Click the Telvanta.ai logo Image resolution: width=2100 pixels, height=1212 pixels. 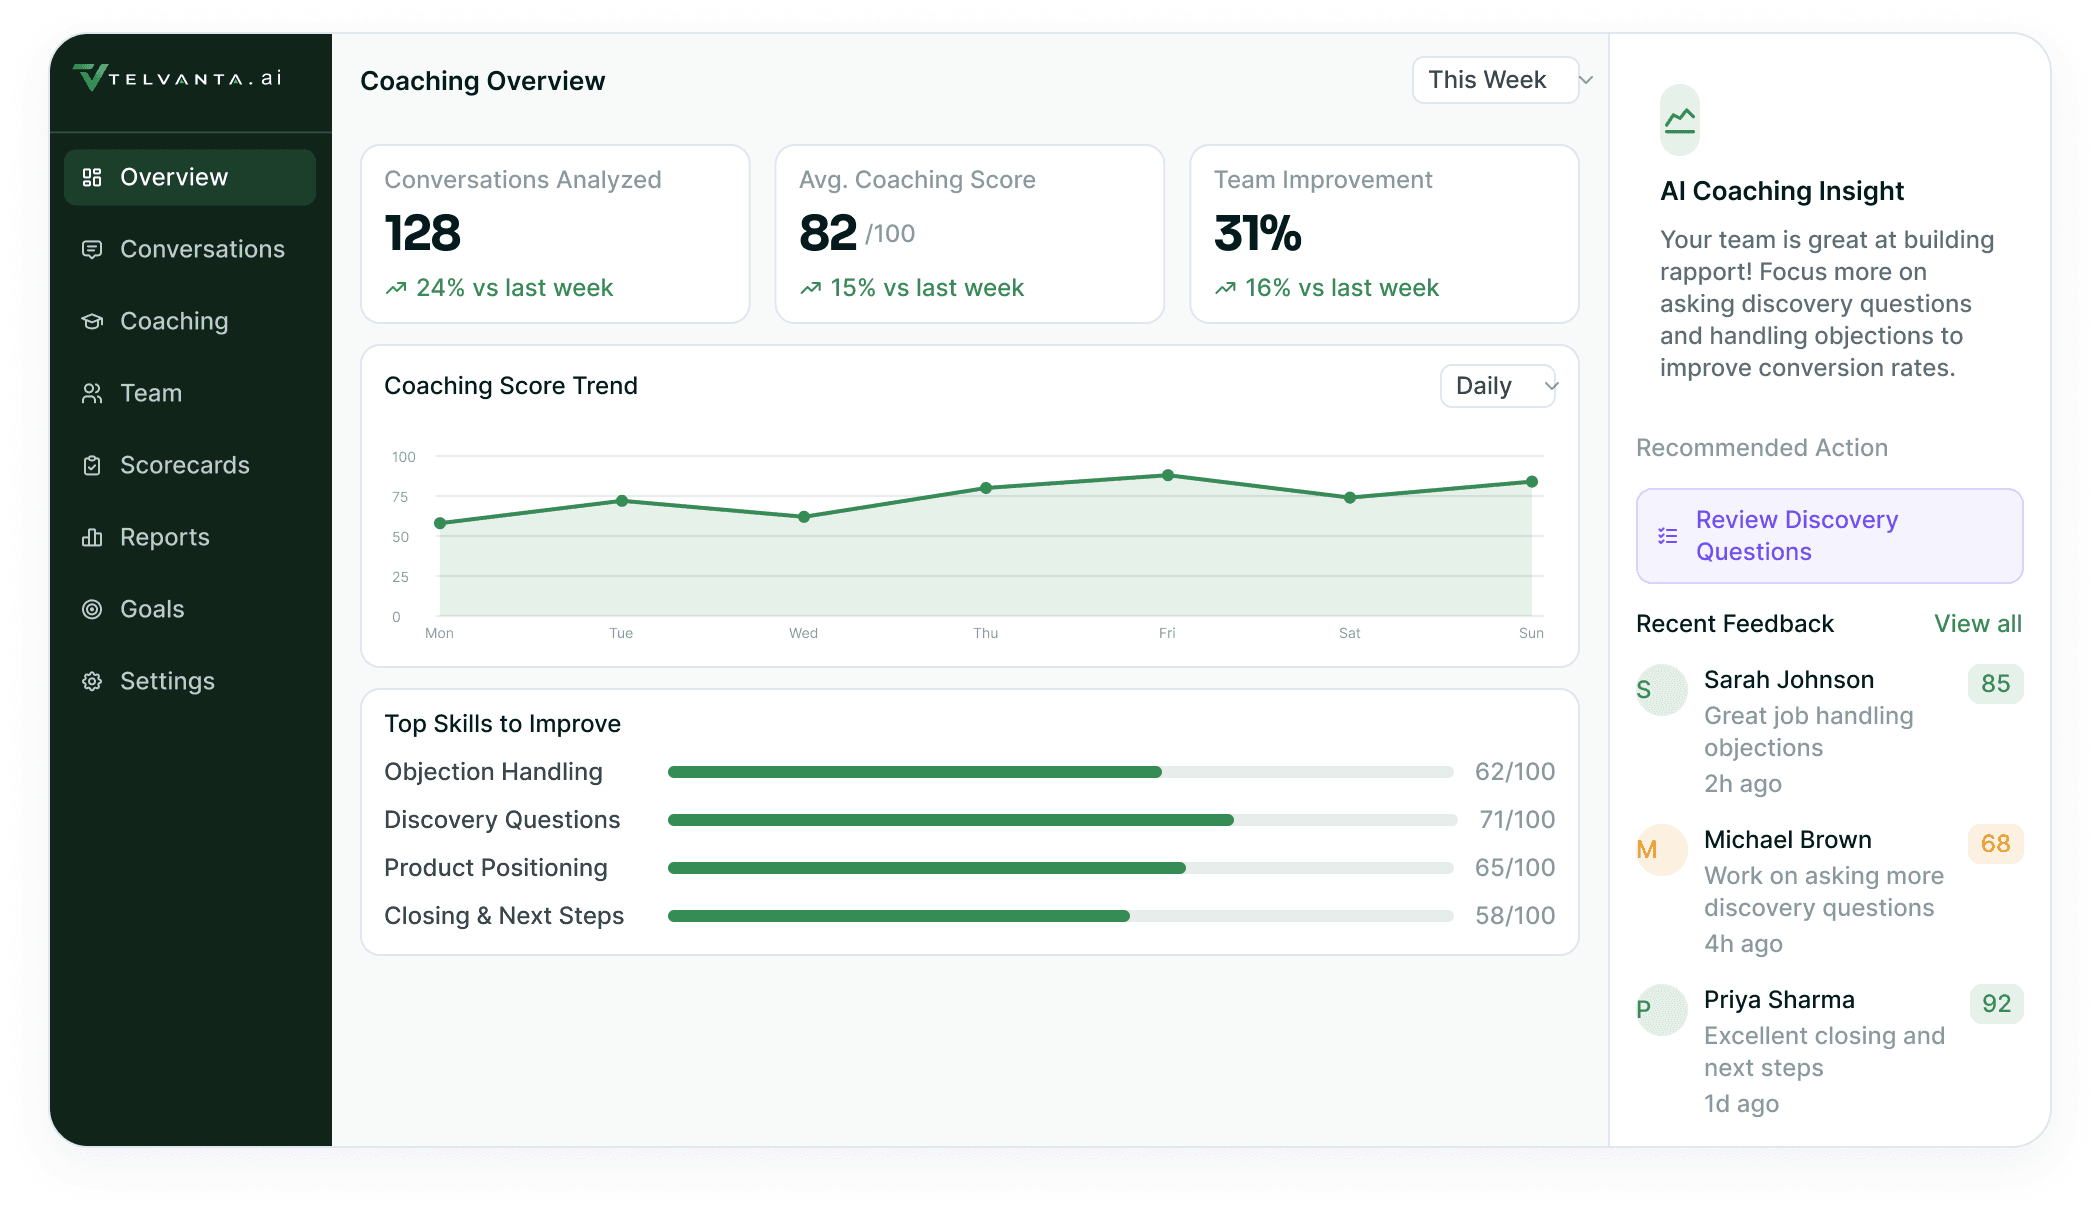click(178, 78)
